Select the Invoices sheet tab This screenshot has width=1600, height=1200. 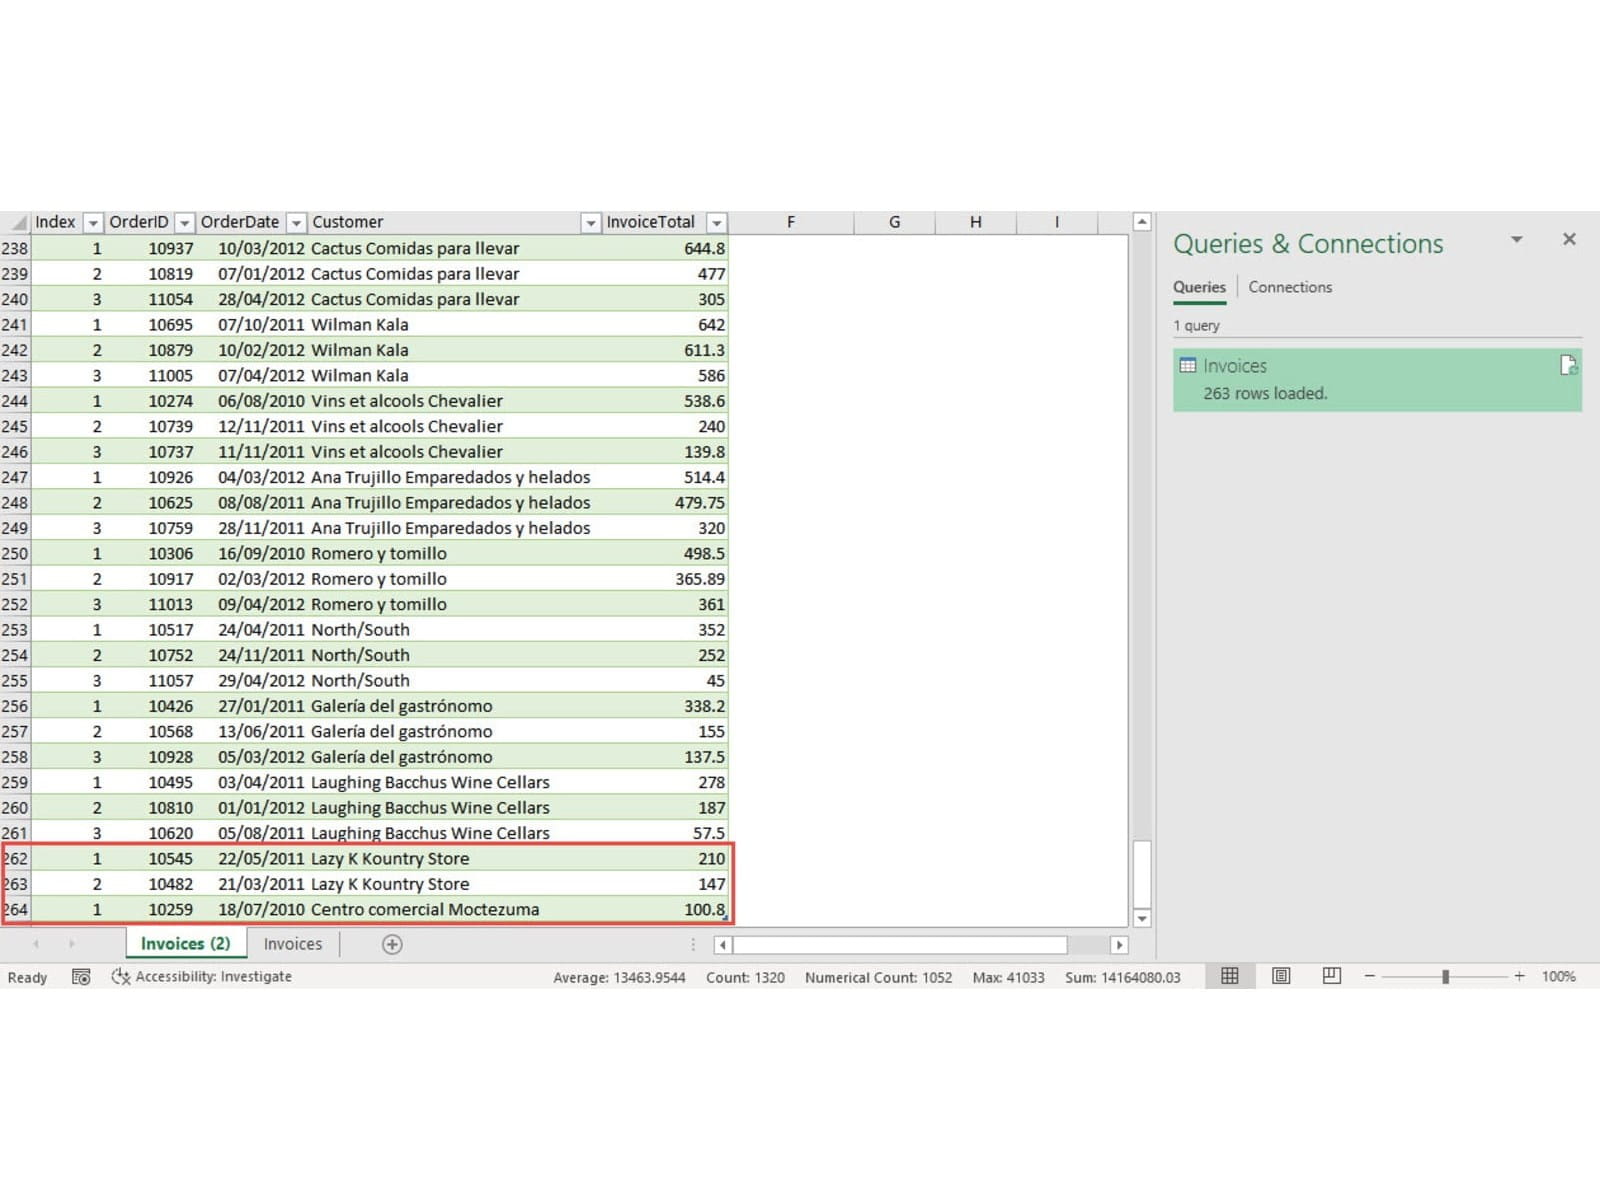292,944
